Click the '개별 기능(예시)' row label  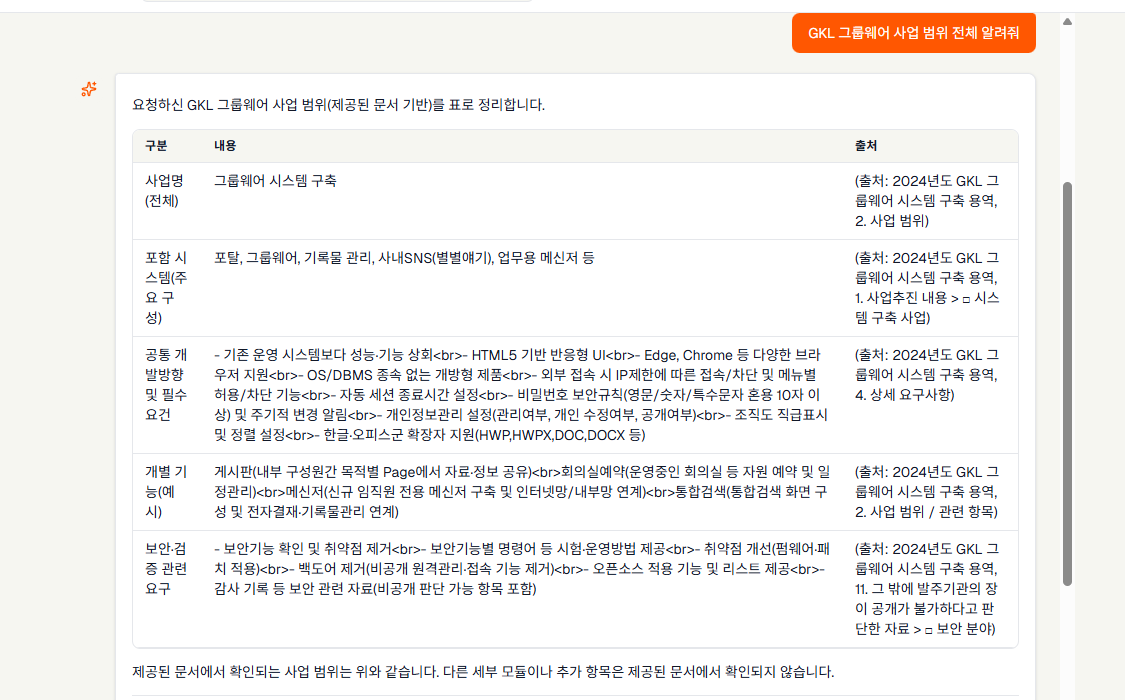coord(166,491)
